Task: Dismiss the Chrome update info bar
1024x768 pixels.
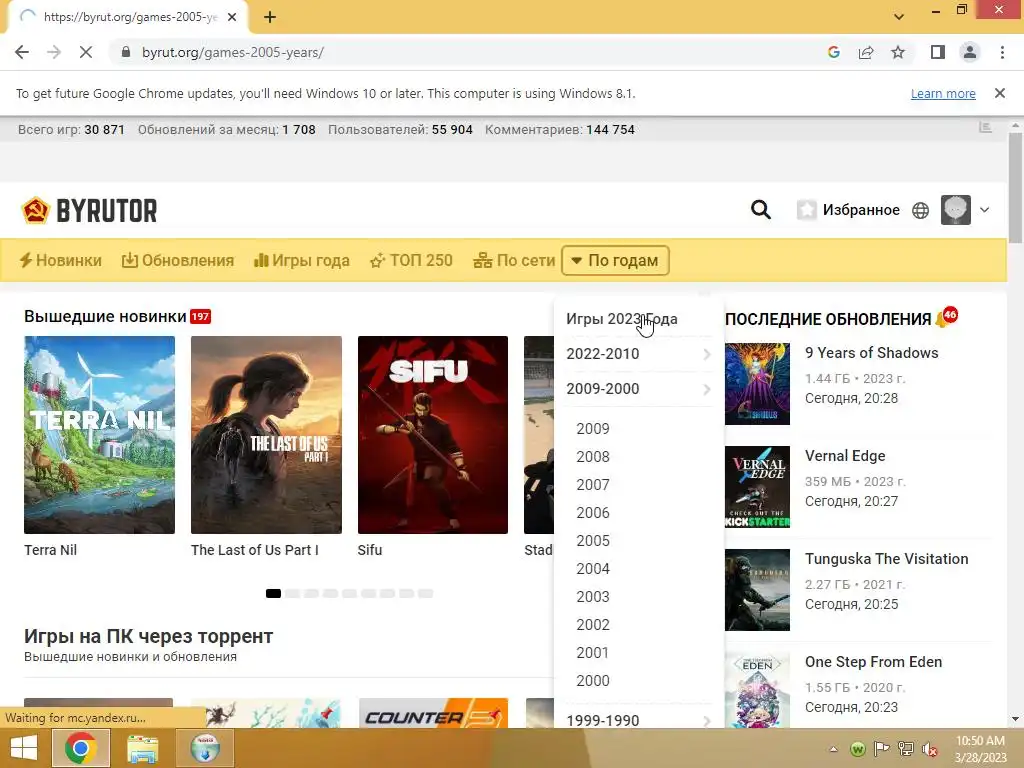Action: [1000, 93]
